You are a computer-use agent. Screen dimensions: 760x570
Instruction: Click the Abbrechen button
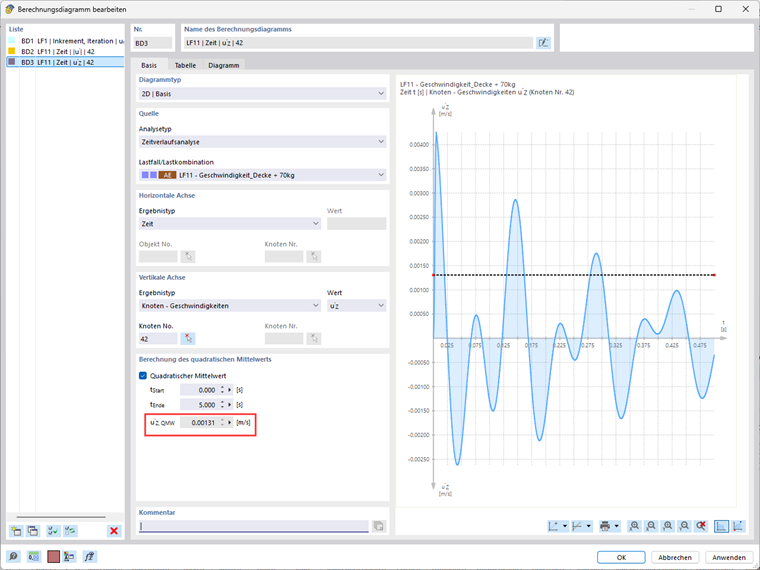click(x=675, y=557)
